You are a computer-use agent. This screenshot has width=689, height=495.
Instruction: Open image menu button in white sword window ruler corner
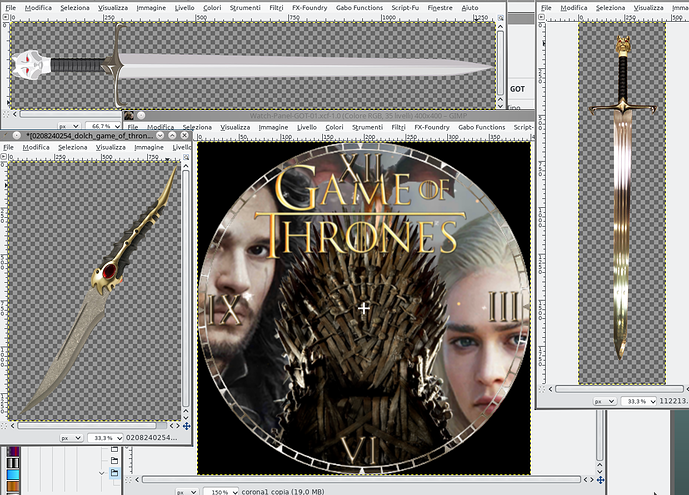click(x=6, y=17)
